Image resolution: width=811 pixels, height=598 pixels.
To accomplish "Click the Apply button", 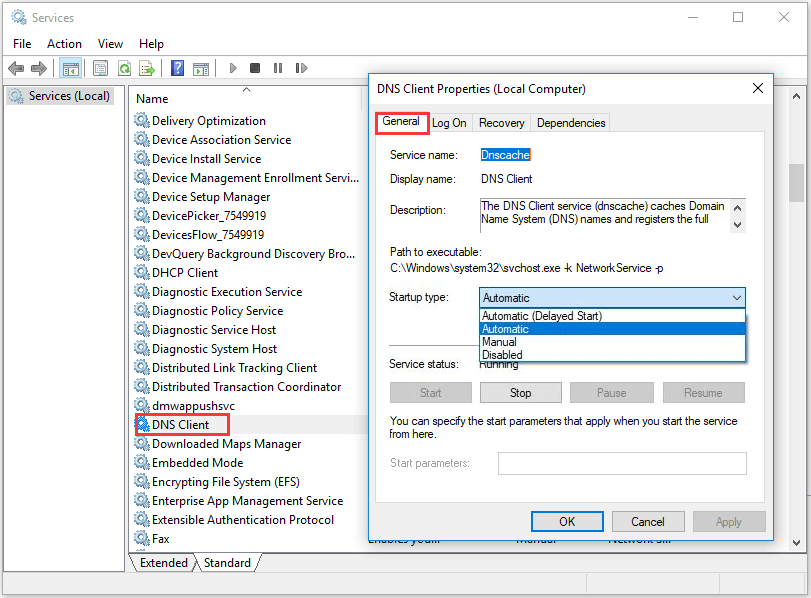I will pyautogui.click(x=729, y=521).
